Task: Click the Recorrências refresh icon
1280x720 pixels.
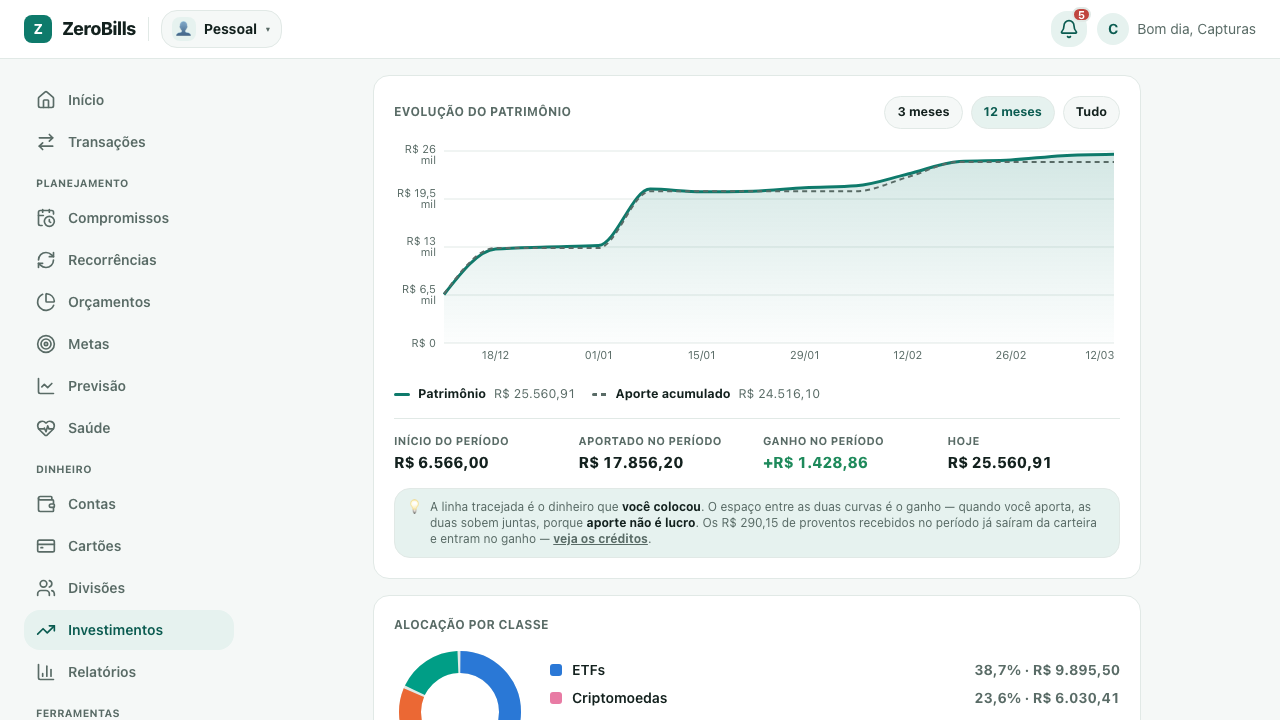Action: pos(46,260)
